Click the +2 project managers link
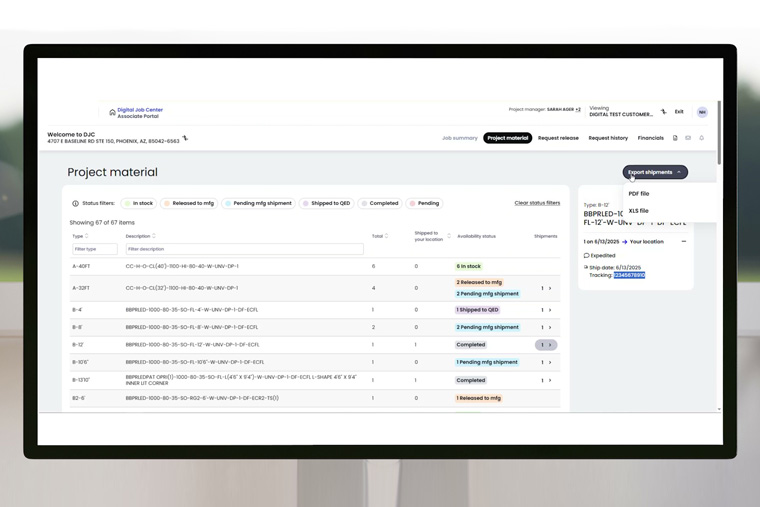The image size is (760, 507). tap(578, 110)
